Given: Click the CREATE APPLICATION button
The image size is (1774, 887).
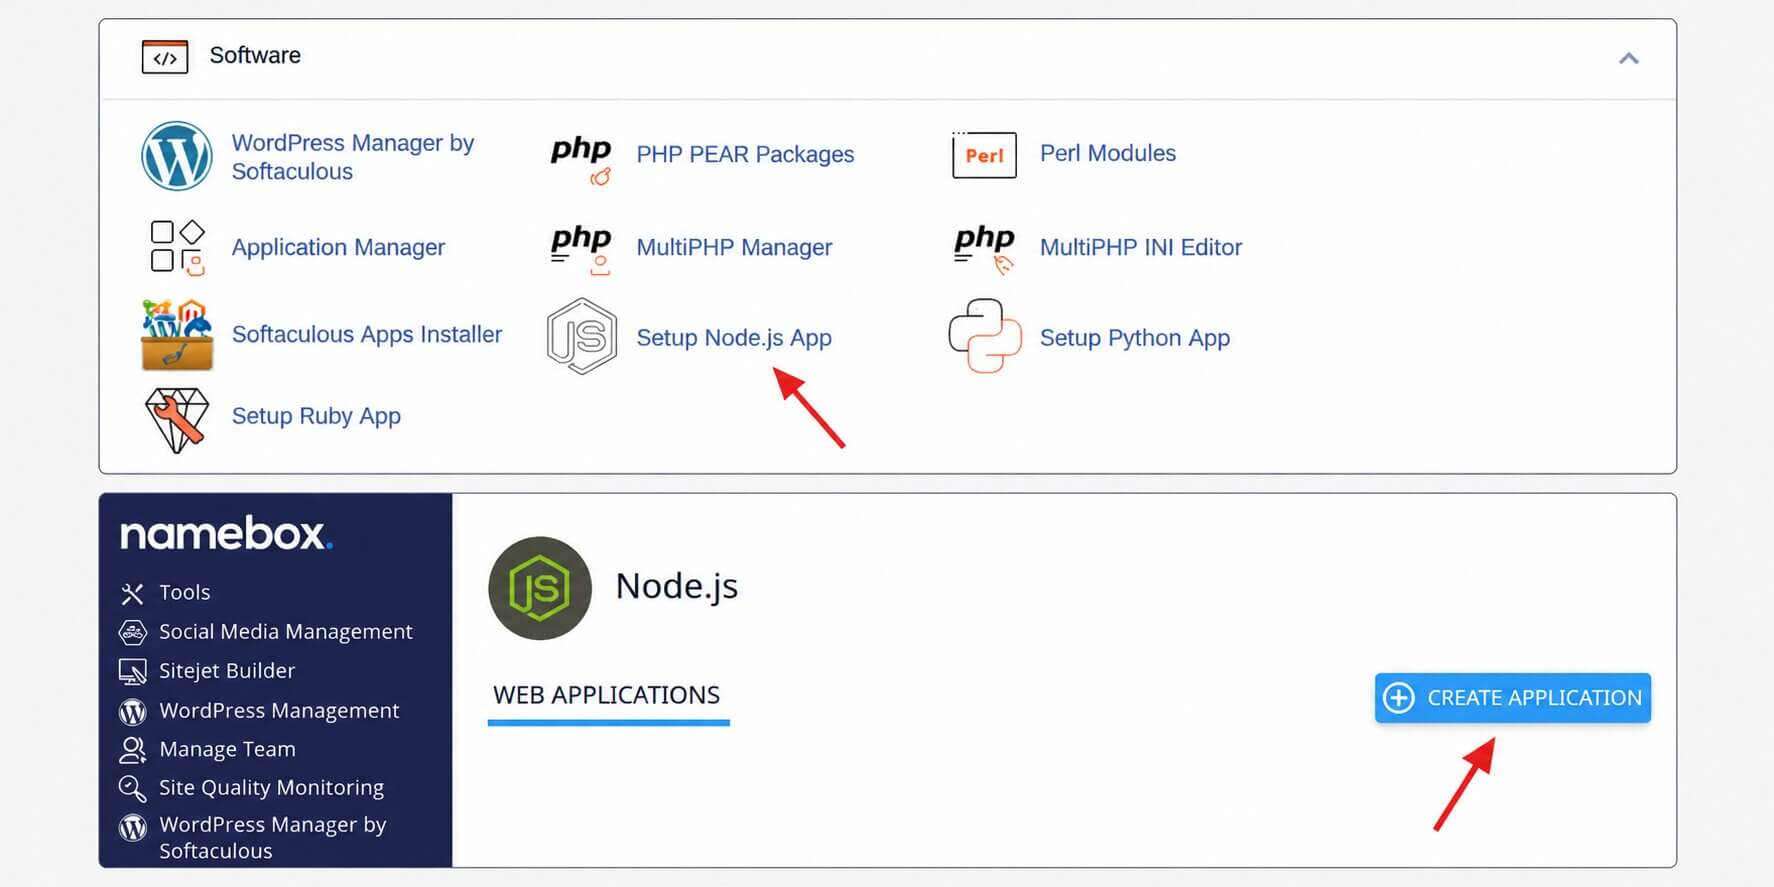Looking at the screenshot, I should coord(1513,698).
